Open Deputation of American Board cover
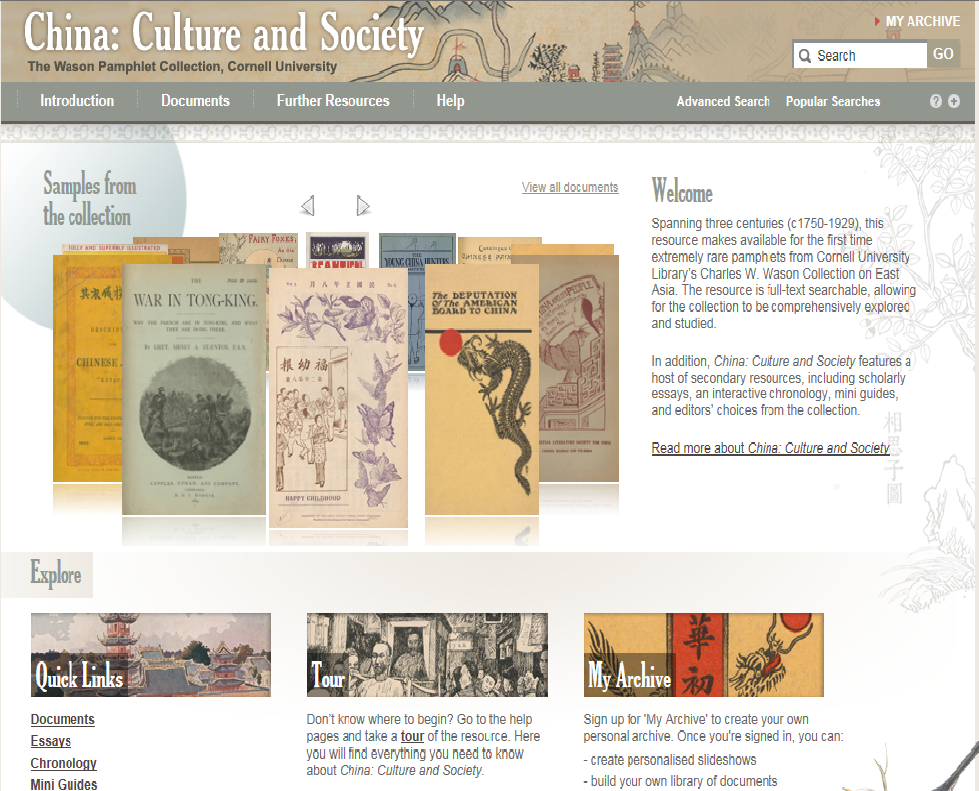979x791 pixels. tap(481, 390)
